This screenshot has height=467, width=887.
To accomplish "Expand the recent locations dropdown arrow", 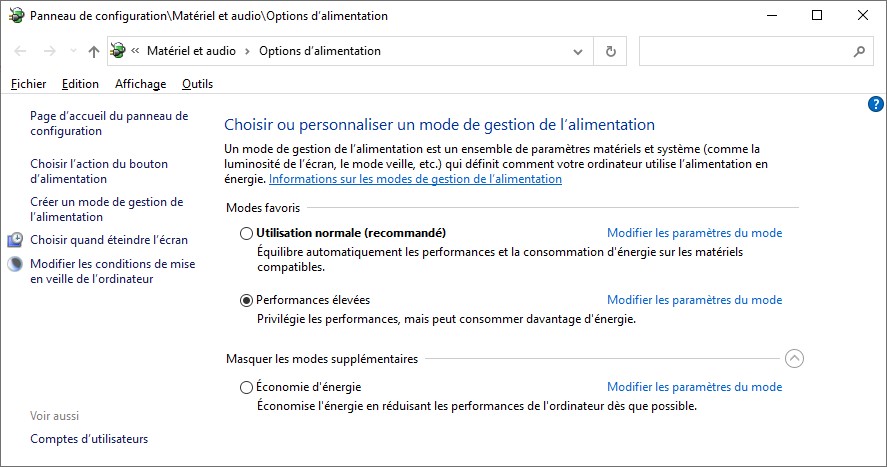I will coord(72,51).
